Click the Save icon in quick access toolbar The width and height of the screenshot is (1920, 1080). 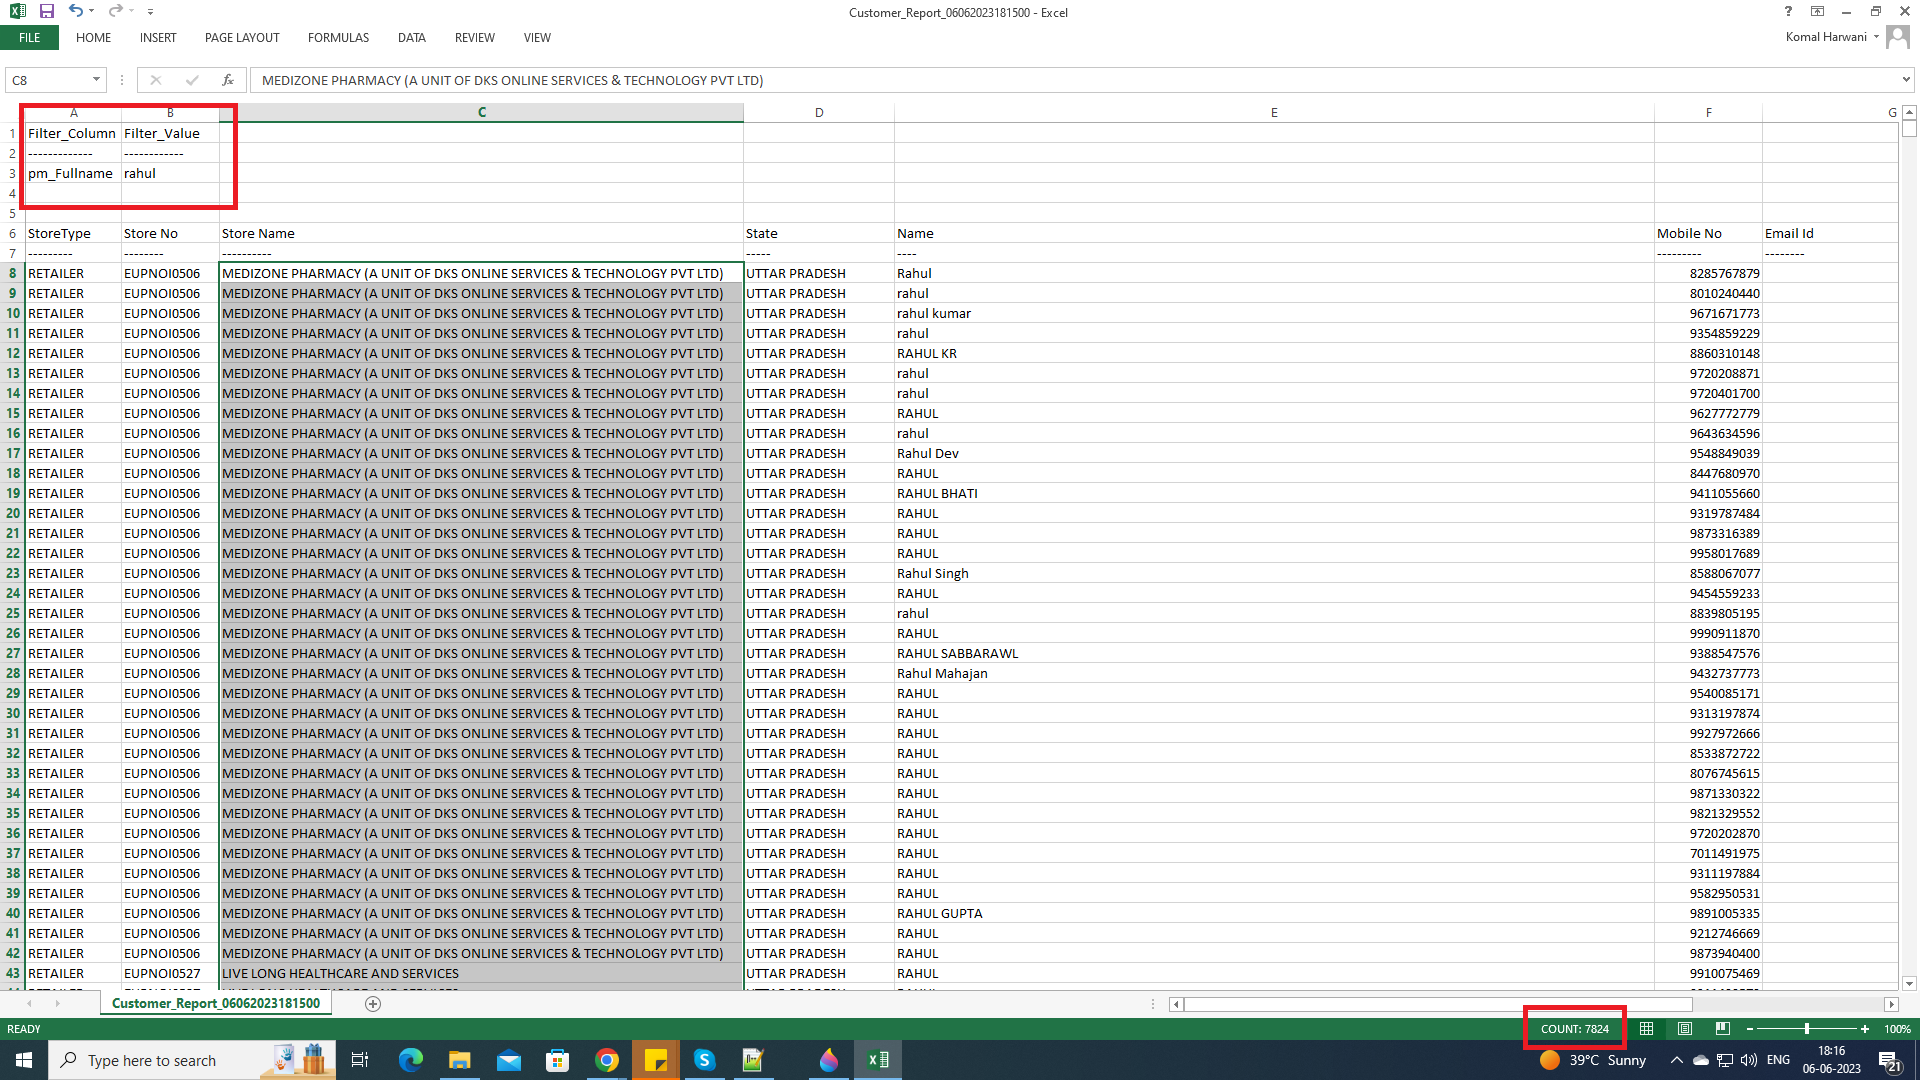[x=46, y=11]
